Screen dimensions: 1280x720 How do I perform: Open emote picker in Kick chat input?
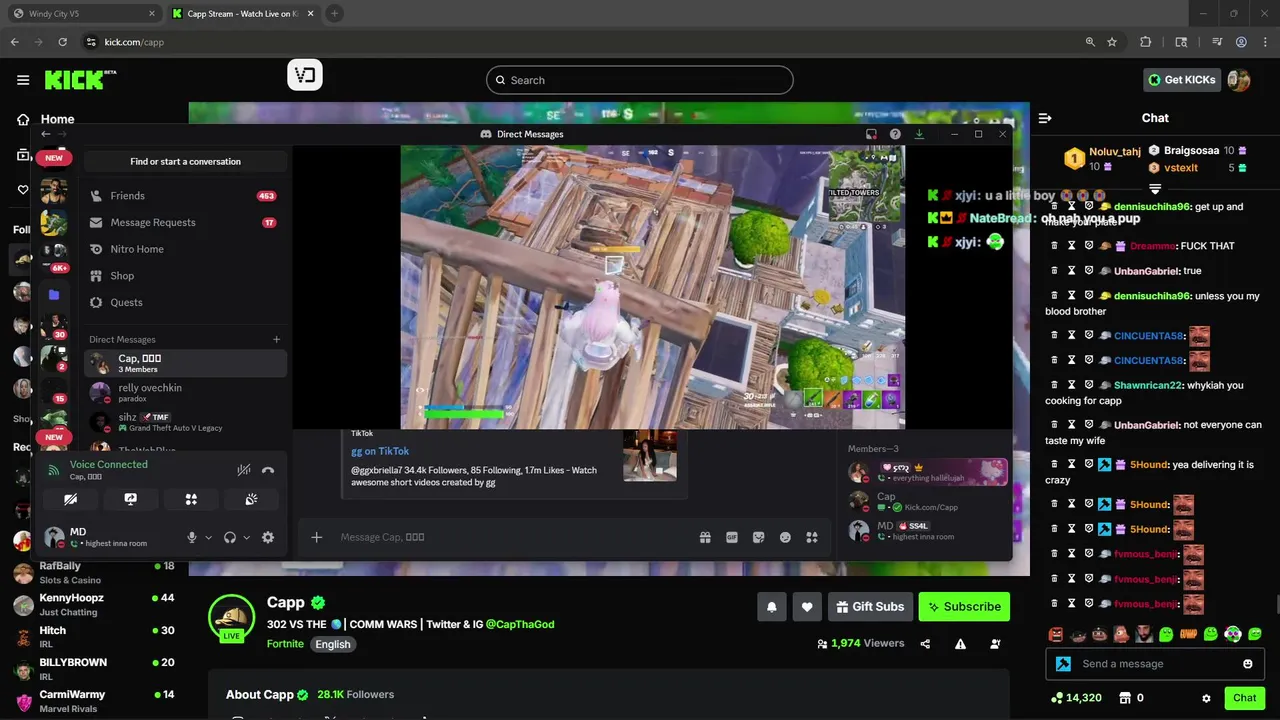click(x=1247, y=664)
